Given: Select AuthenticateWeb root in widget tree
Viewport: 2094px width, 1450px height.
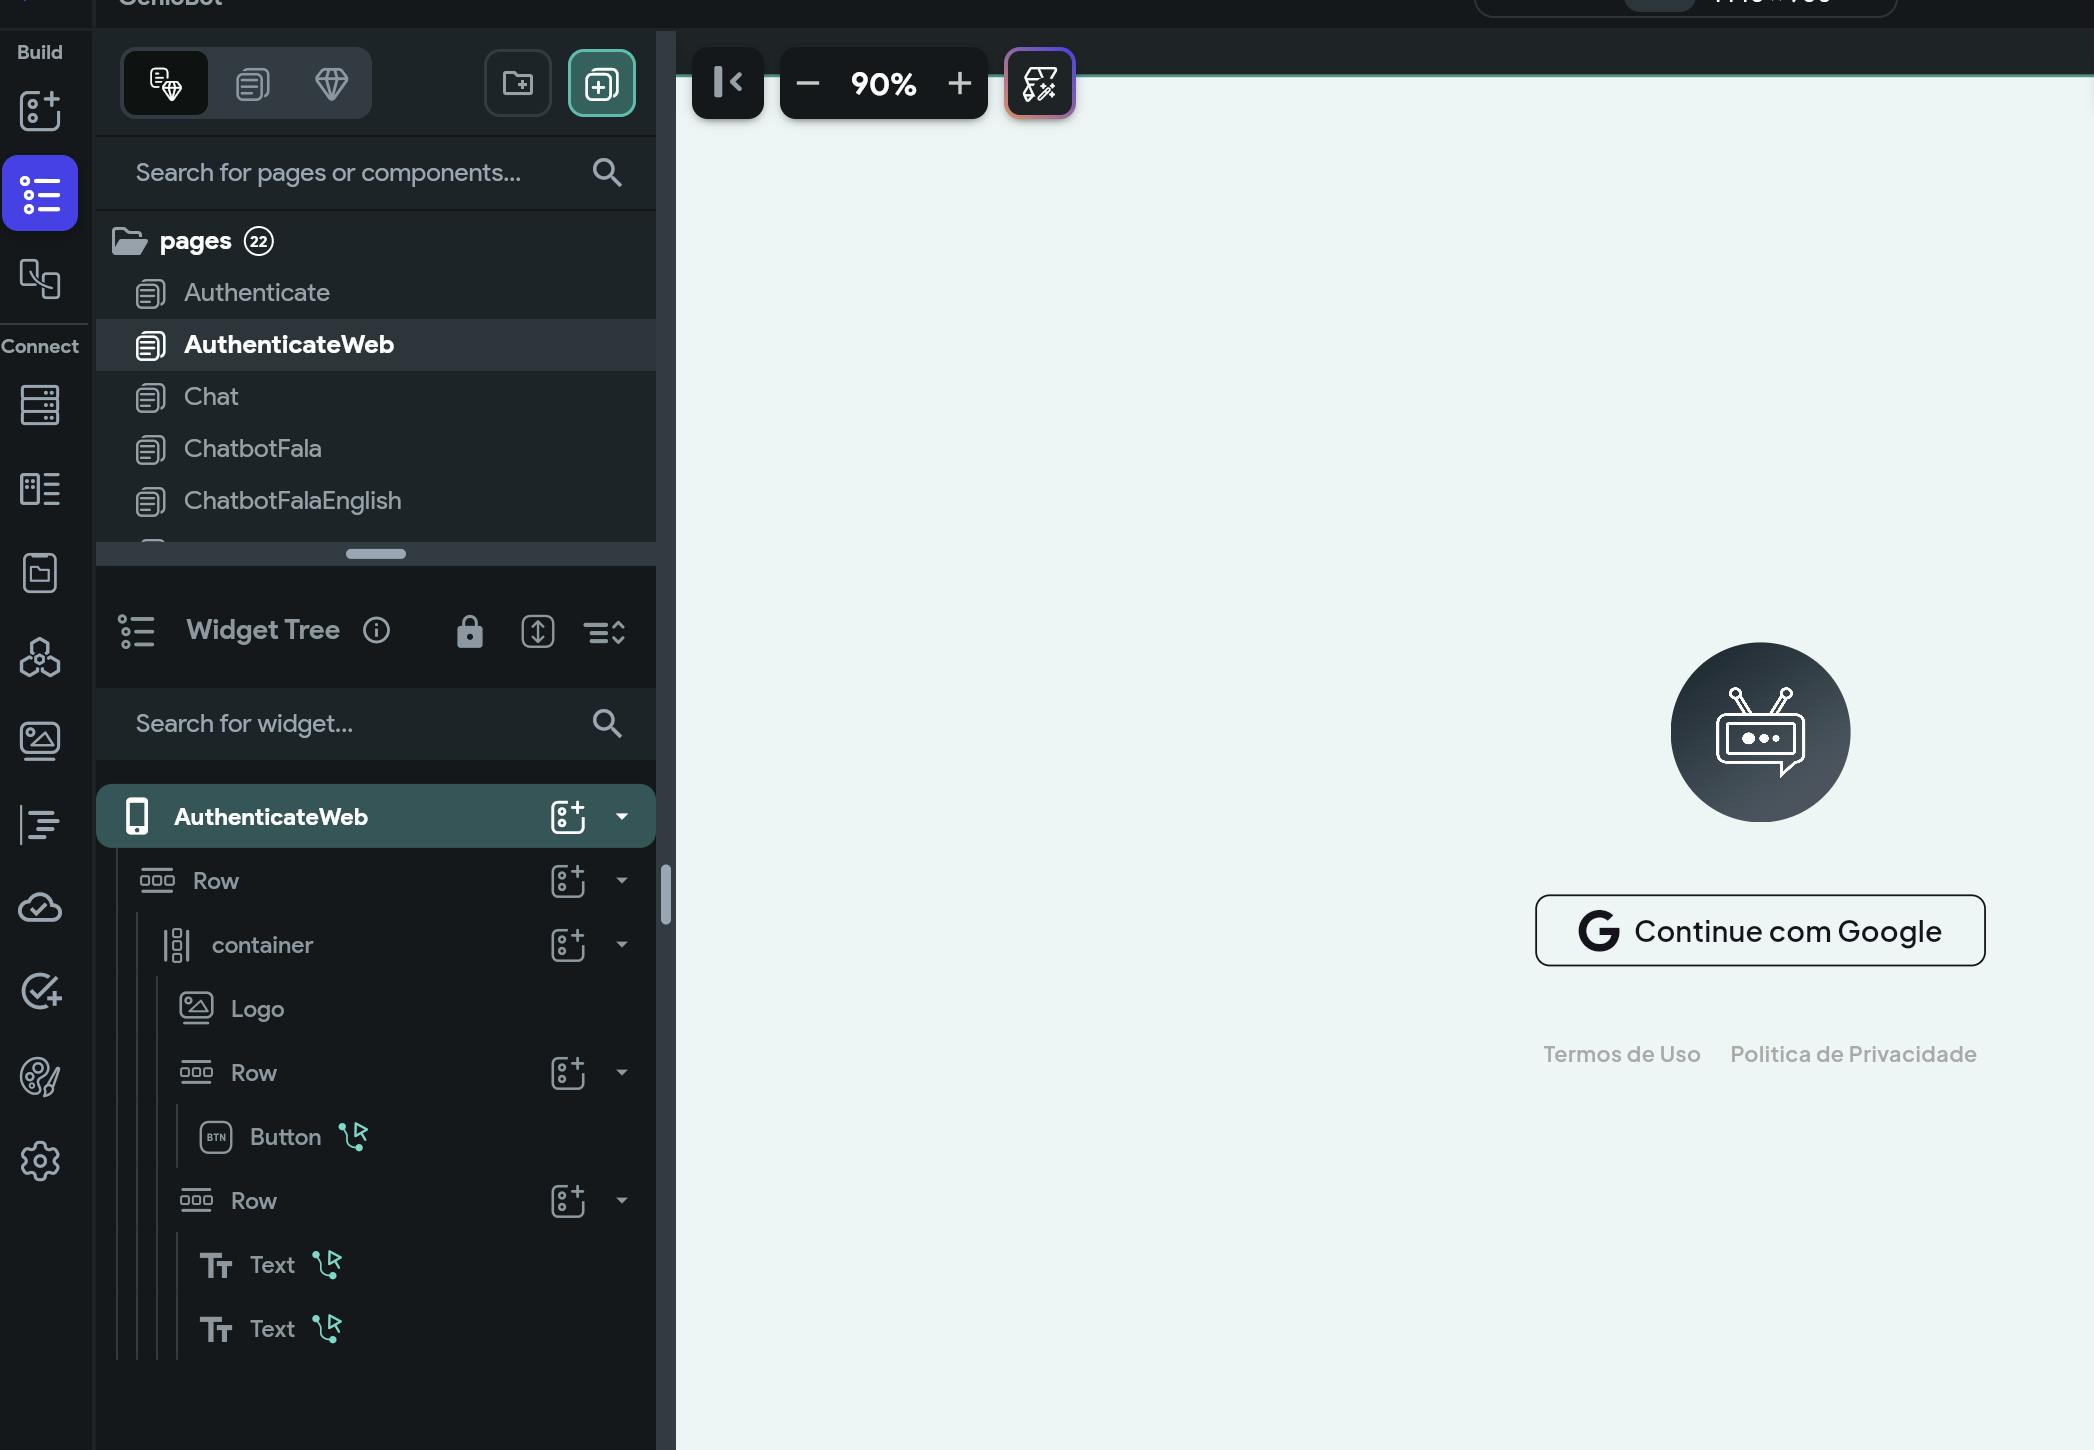Looking at the screenshot, I should click(376, 817).
